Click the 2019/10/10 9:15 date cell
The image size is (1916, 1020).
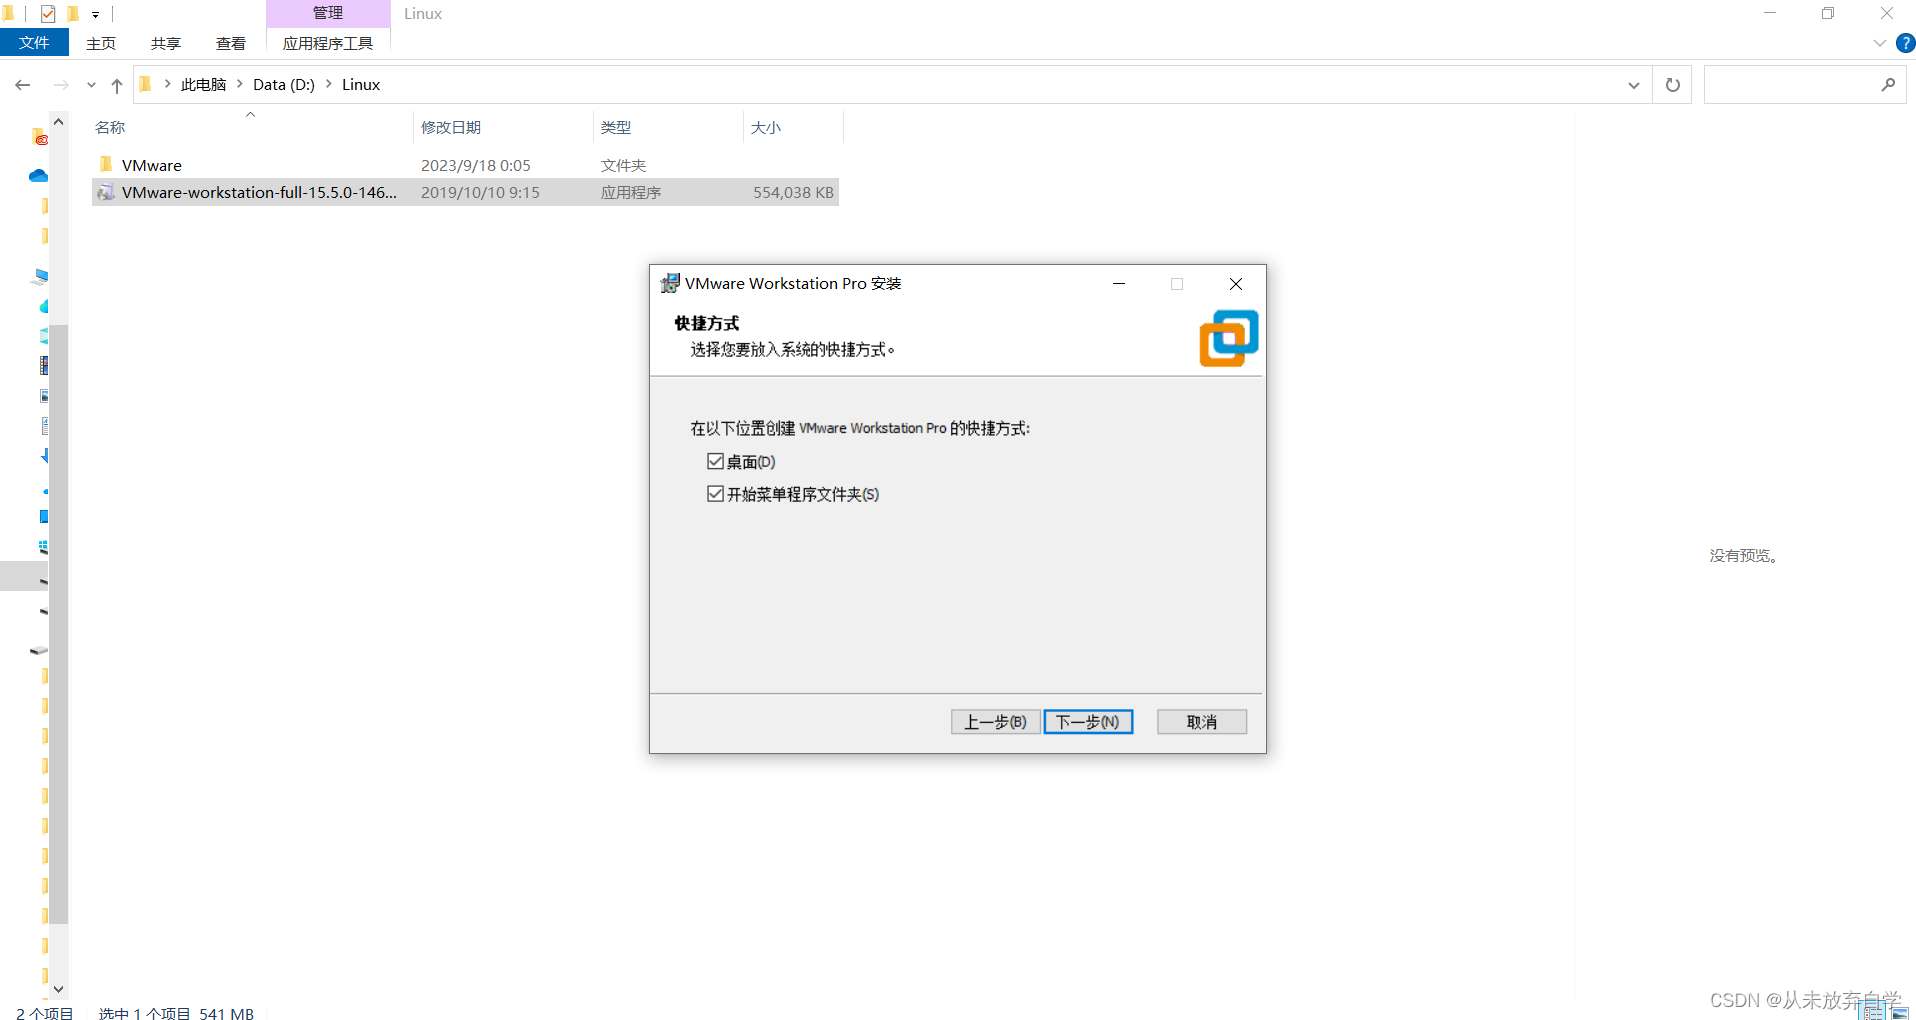pos(480,192)
